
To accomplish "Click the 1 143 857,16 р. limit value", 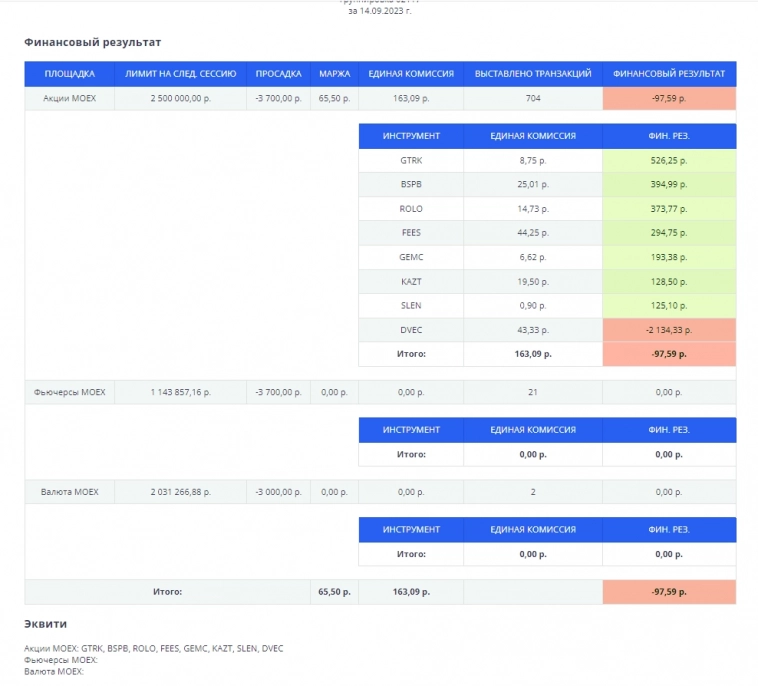I will (180, 393).
